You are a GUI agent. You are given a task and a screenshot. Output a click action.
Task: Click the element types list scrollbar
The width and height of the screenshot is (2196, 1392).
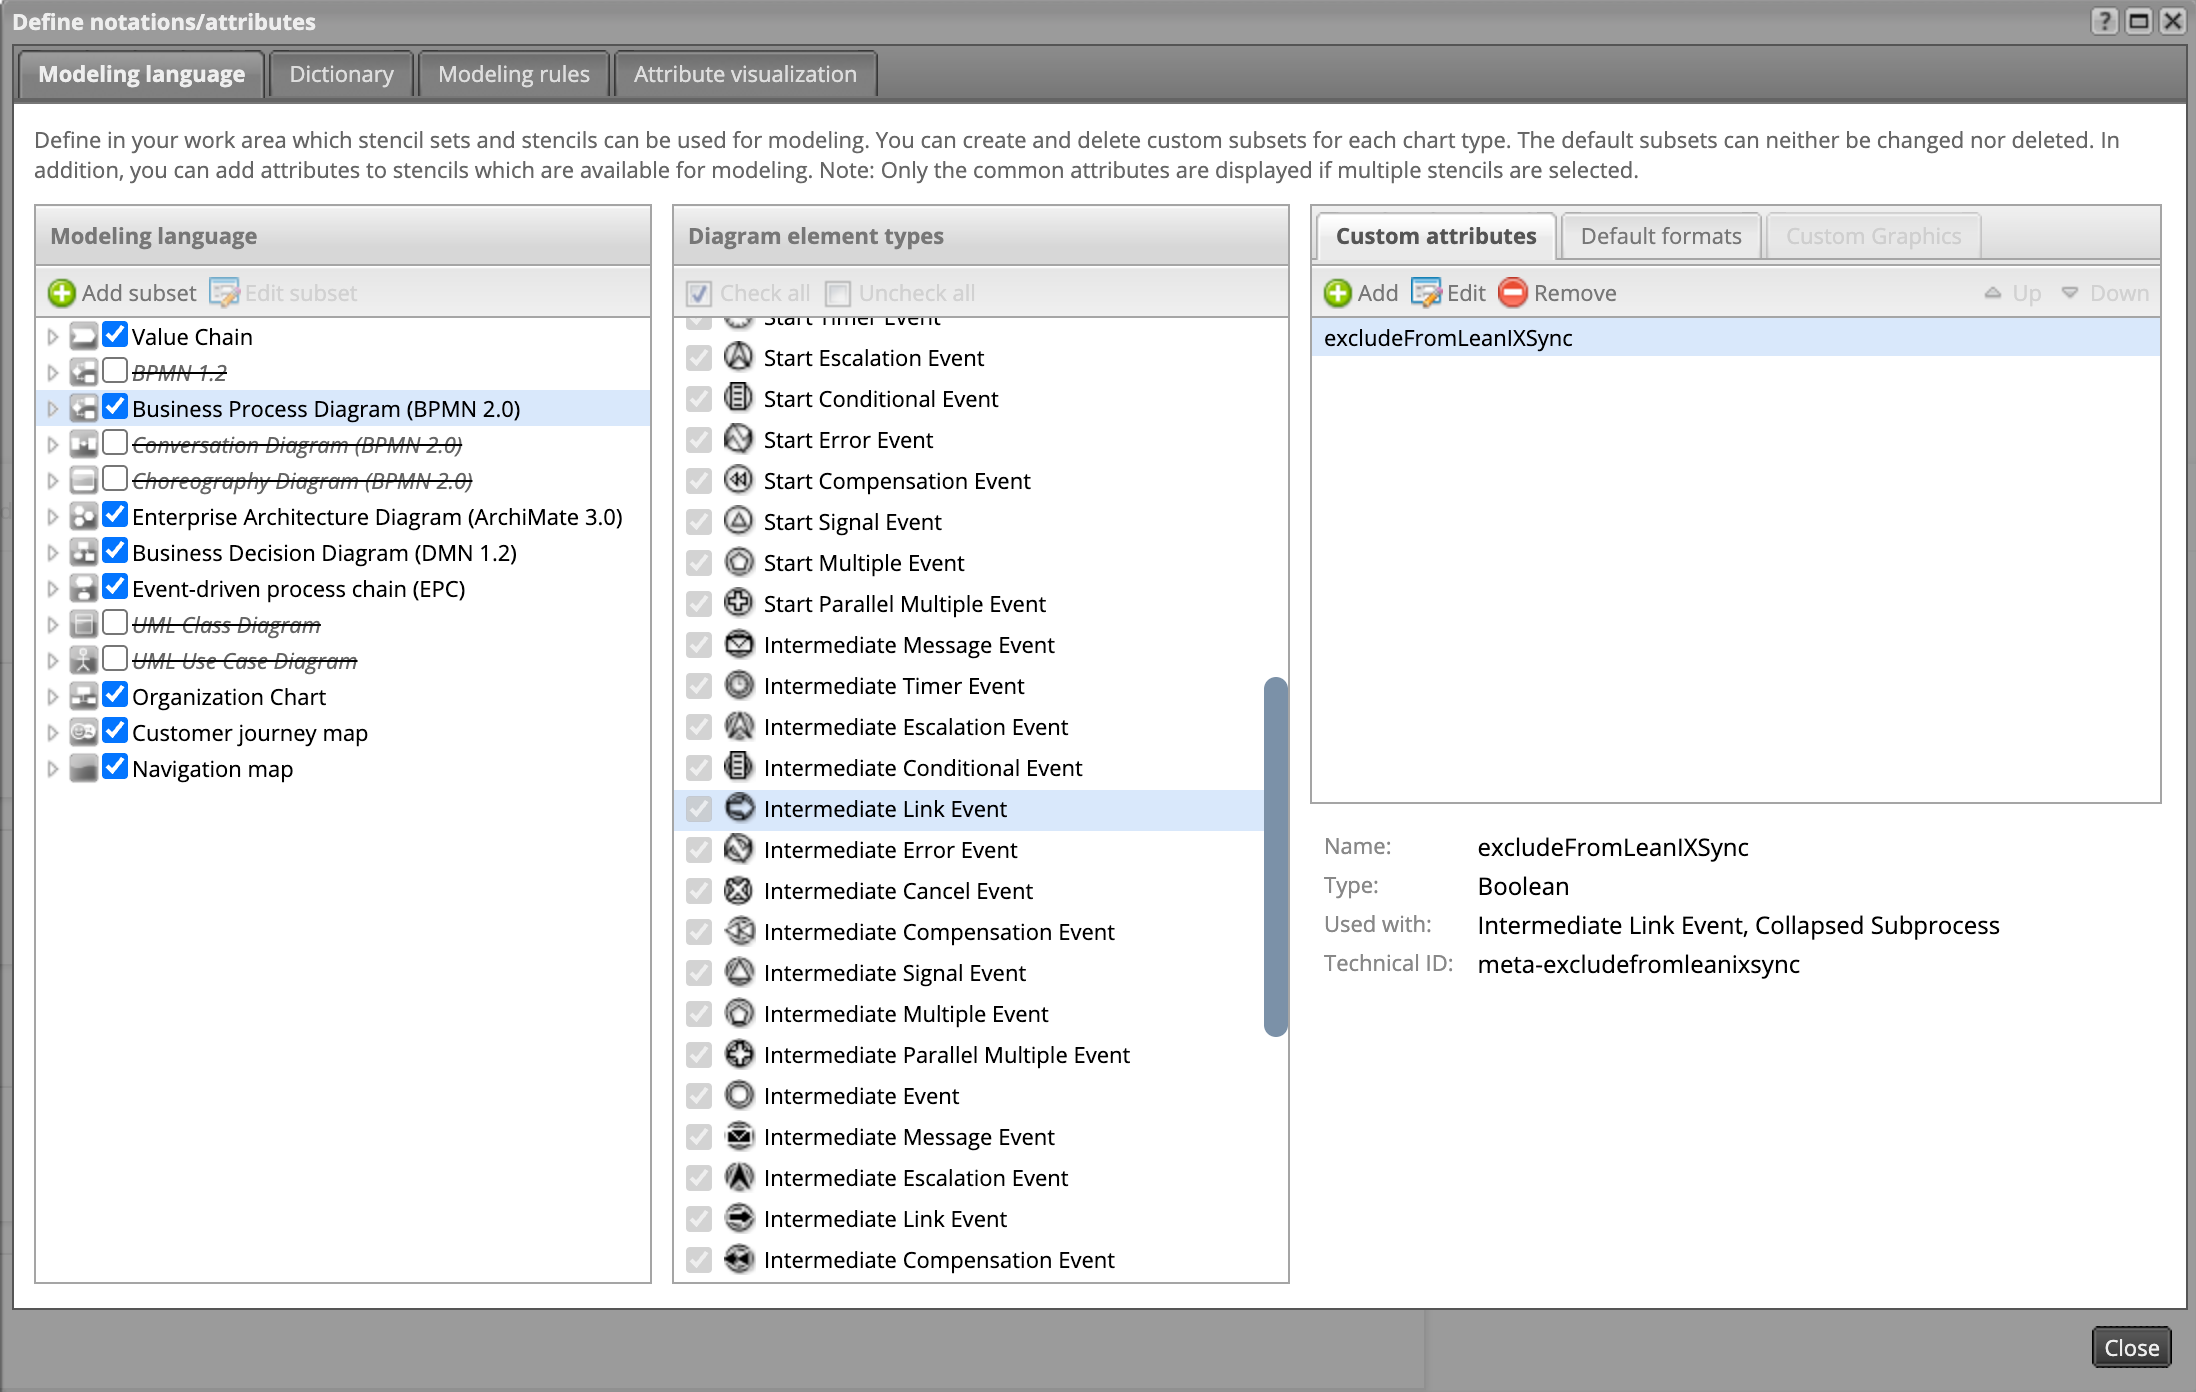click(x=1274, y=856)
